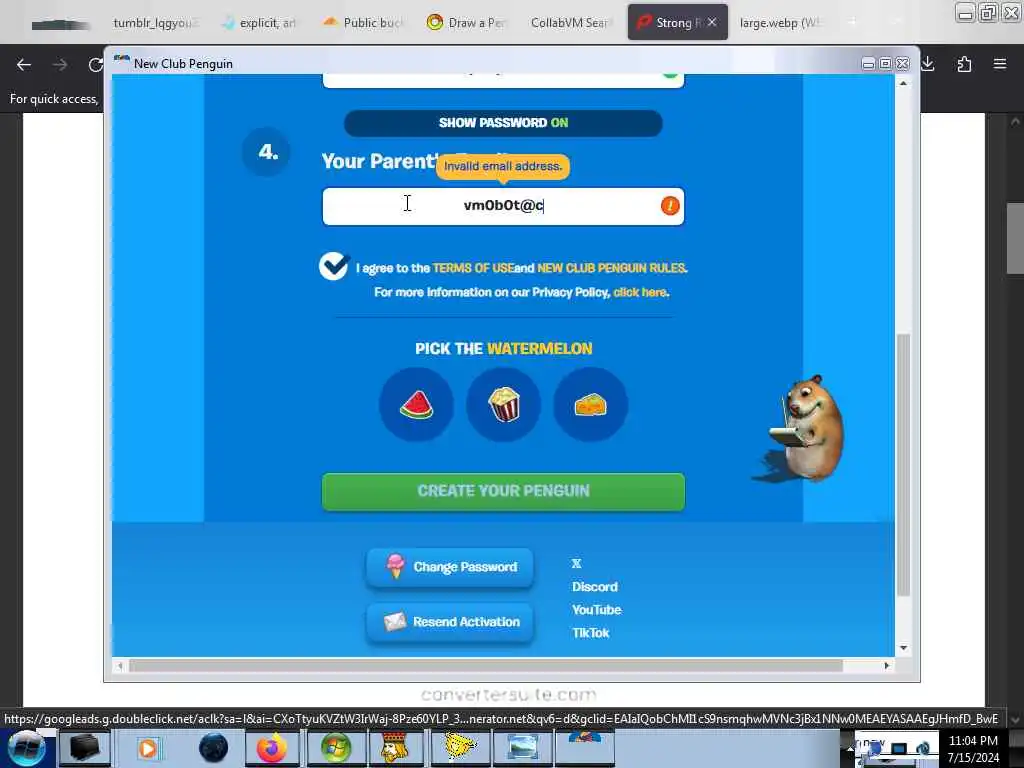This screenshot has height=768, width=1024.
Task: Click the Resend Activation button
Action: pyautogui.click(x=450, y=622)
